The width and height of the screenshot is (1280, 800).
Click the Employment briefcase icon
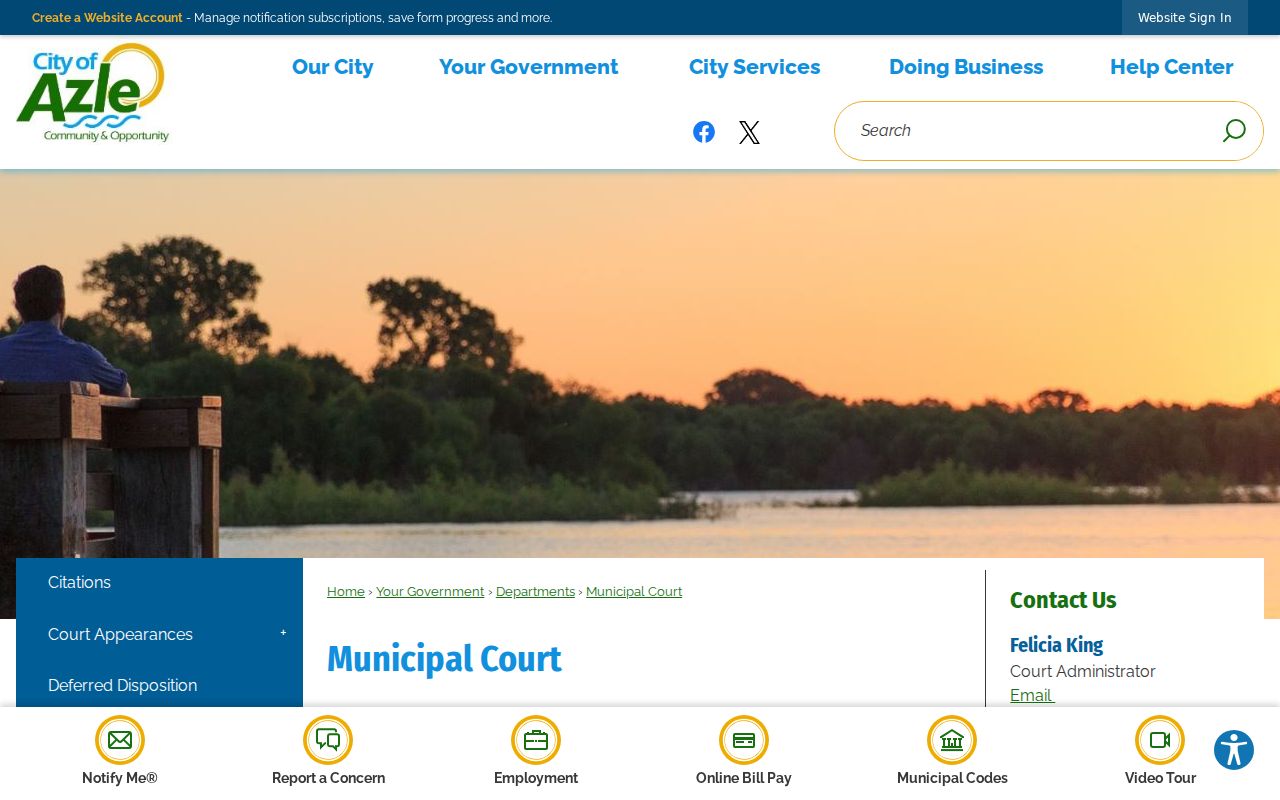[536, 740]
